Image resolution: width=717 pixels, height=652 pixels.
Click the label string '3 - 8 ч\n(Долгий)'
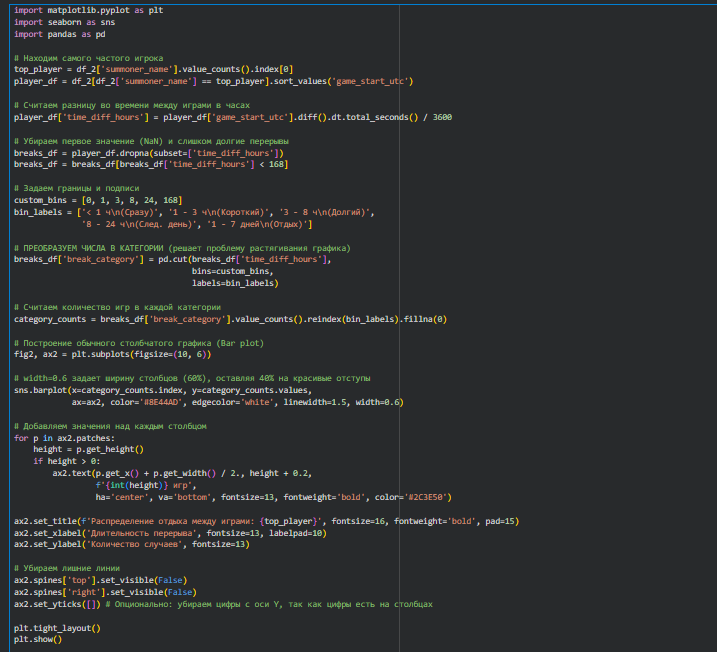pos(326,212)
